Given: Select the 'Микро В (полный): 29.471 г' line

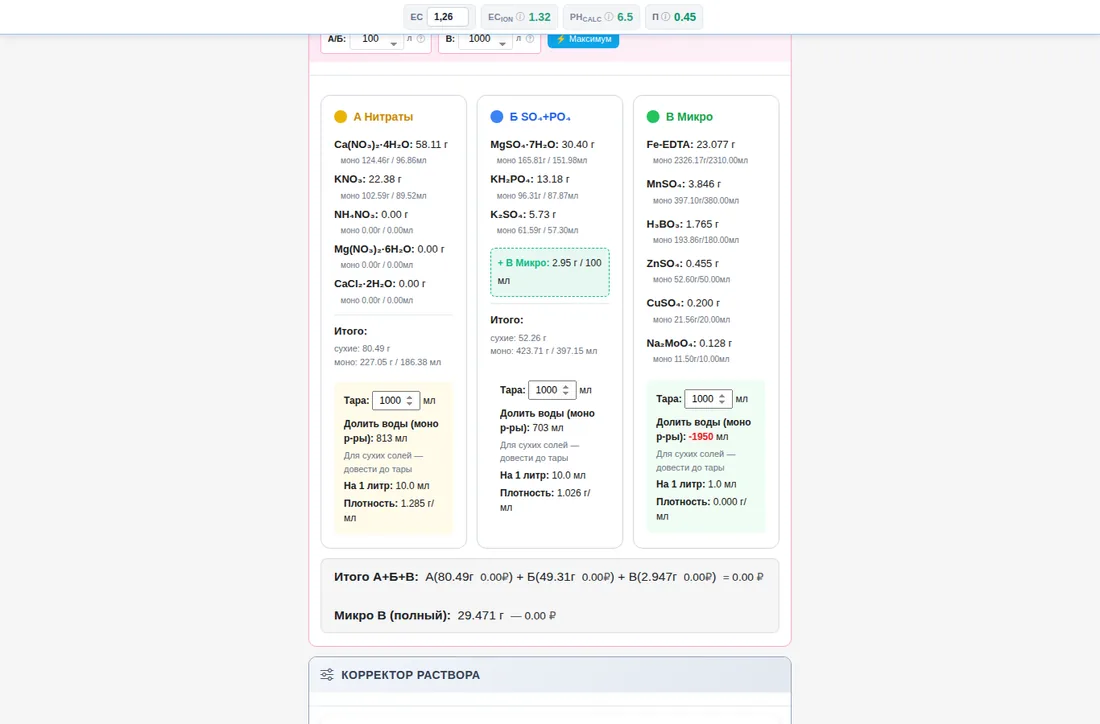Looking at the screenshot, I should click(x=445, y=615).
